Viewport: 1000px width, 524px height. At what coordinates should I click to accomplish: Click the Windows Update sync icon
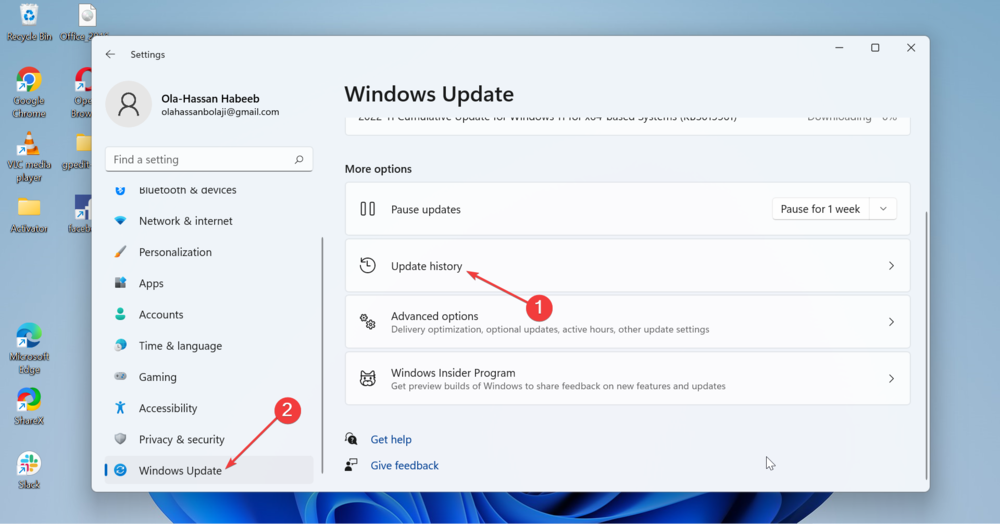[x=120, y=470]
